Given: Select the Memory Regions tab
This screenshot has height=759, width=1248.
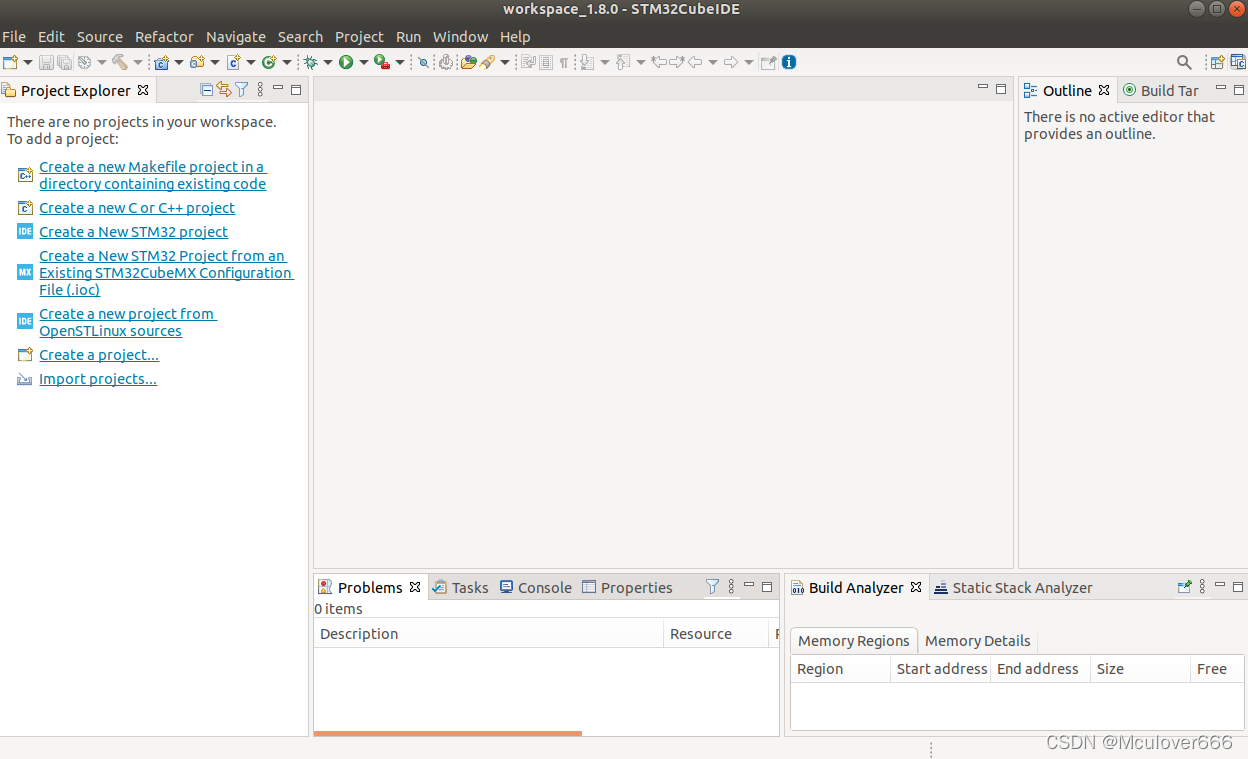Looking at the screenshot, I should click(854, 641).
